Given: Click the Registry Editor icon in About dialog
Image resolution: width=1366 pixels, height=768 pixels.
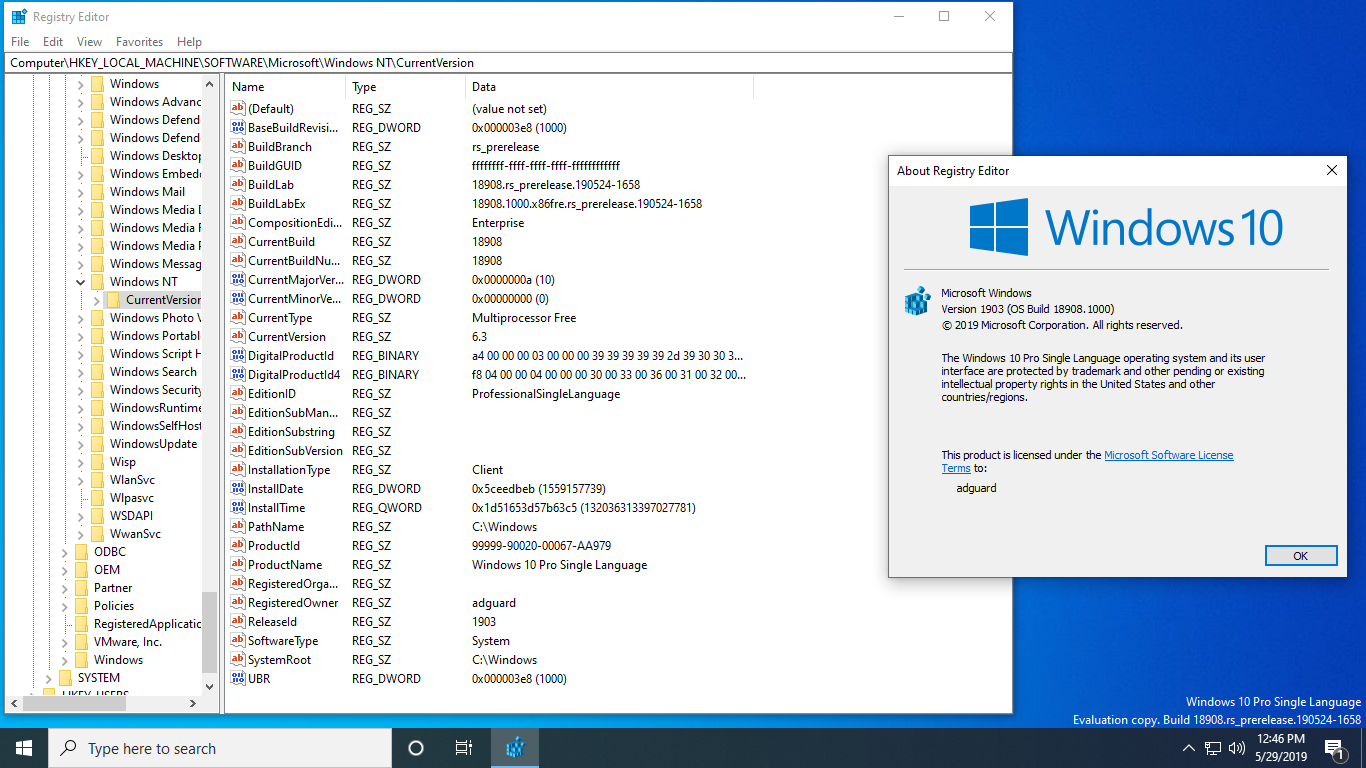Looking at the screenshot, I should 917,301.
